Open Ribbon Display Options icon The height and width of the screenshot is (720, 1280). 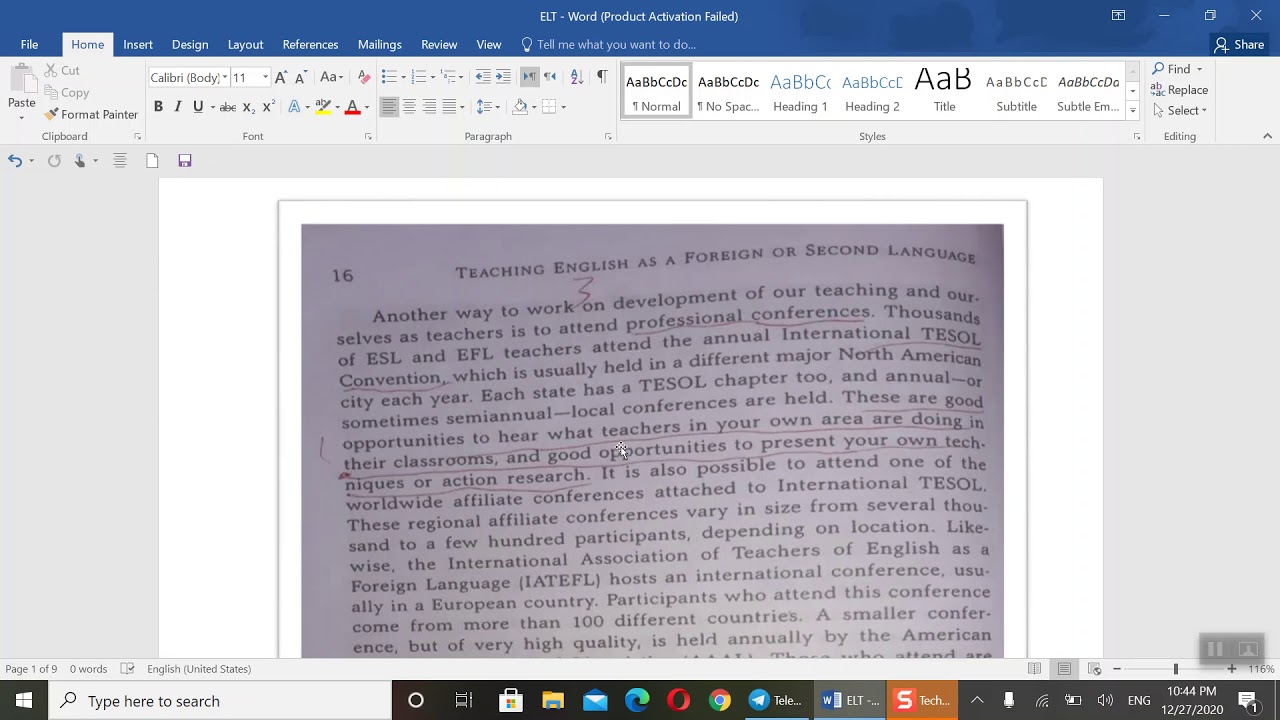[x=1118, y=15]
